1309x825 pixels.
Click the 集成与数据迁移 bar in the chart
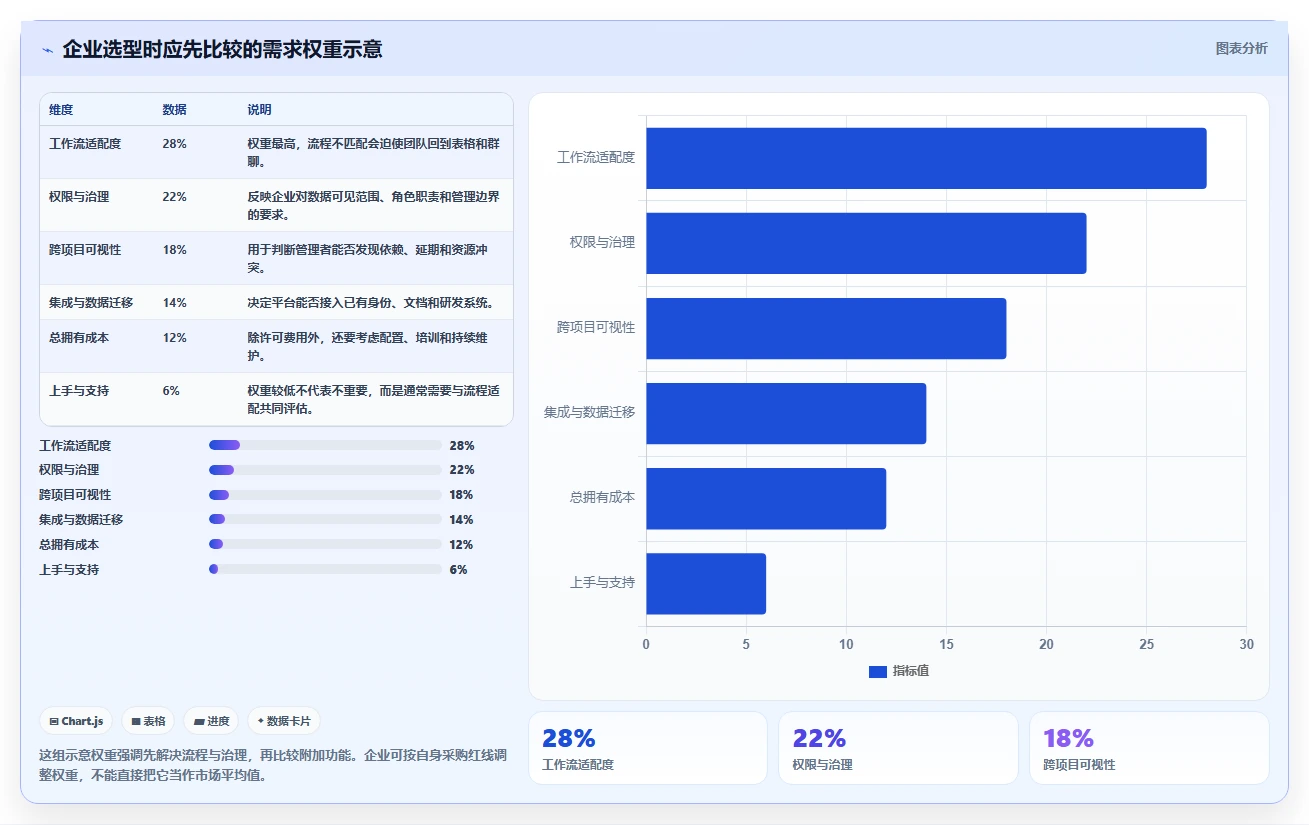tap(786, 413)
